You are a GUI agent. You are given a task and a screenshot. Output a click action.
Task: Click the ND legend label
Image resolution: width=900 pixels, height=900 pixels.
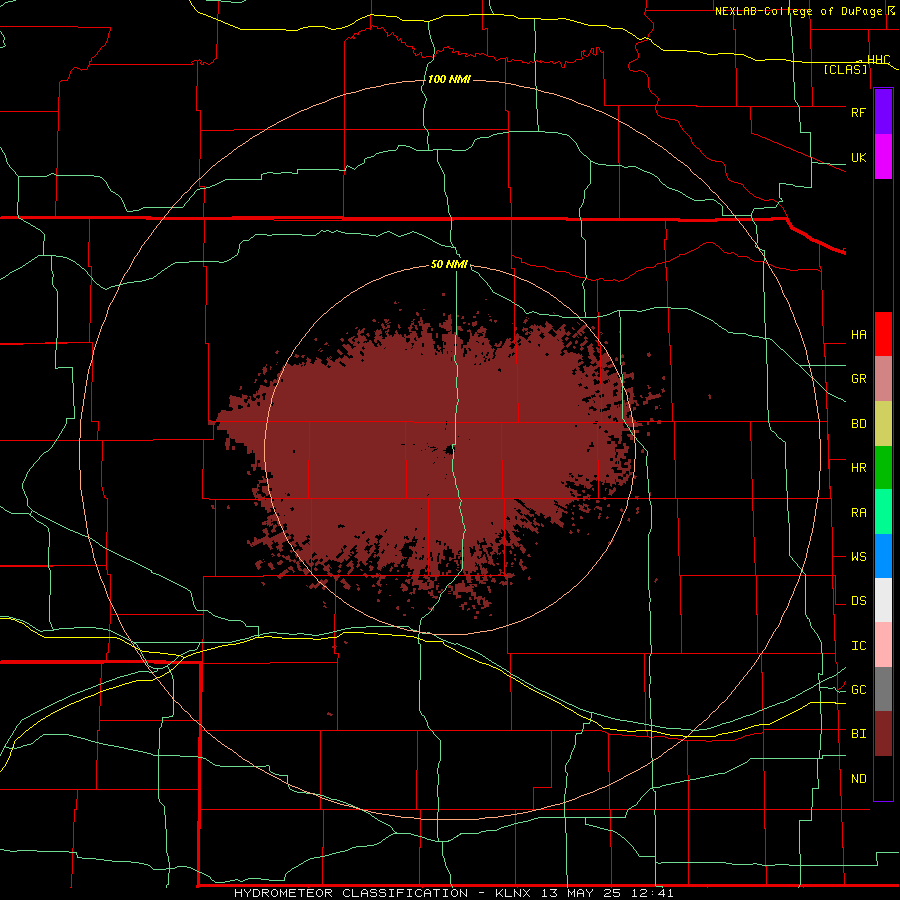pyautogui.click(x=858, y=779)
